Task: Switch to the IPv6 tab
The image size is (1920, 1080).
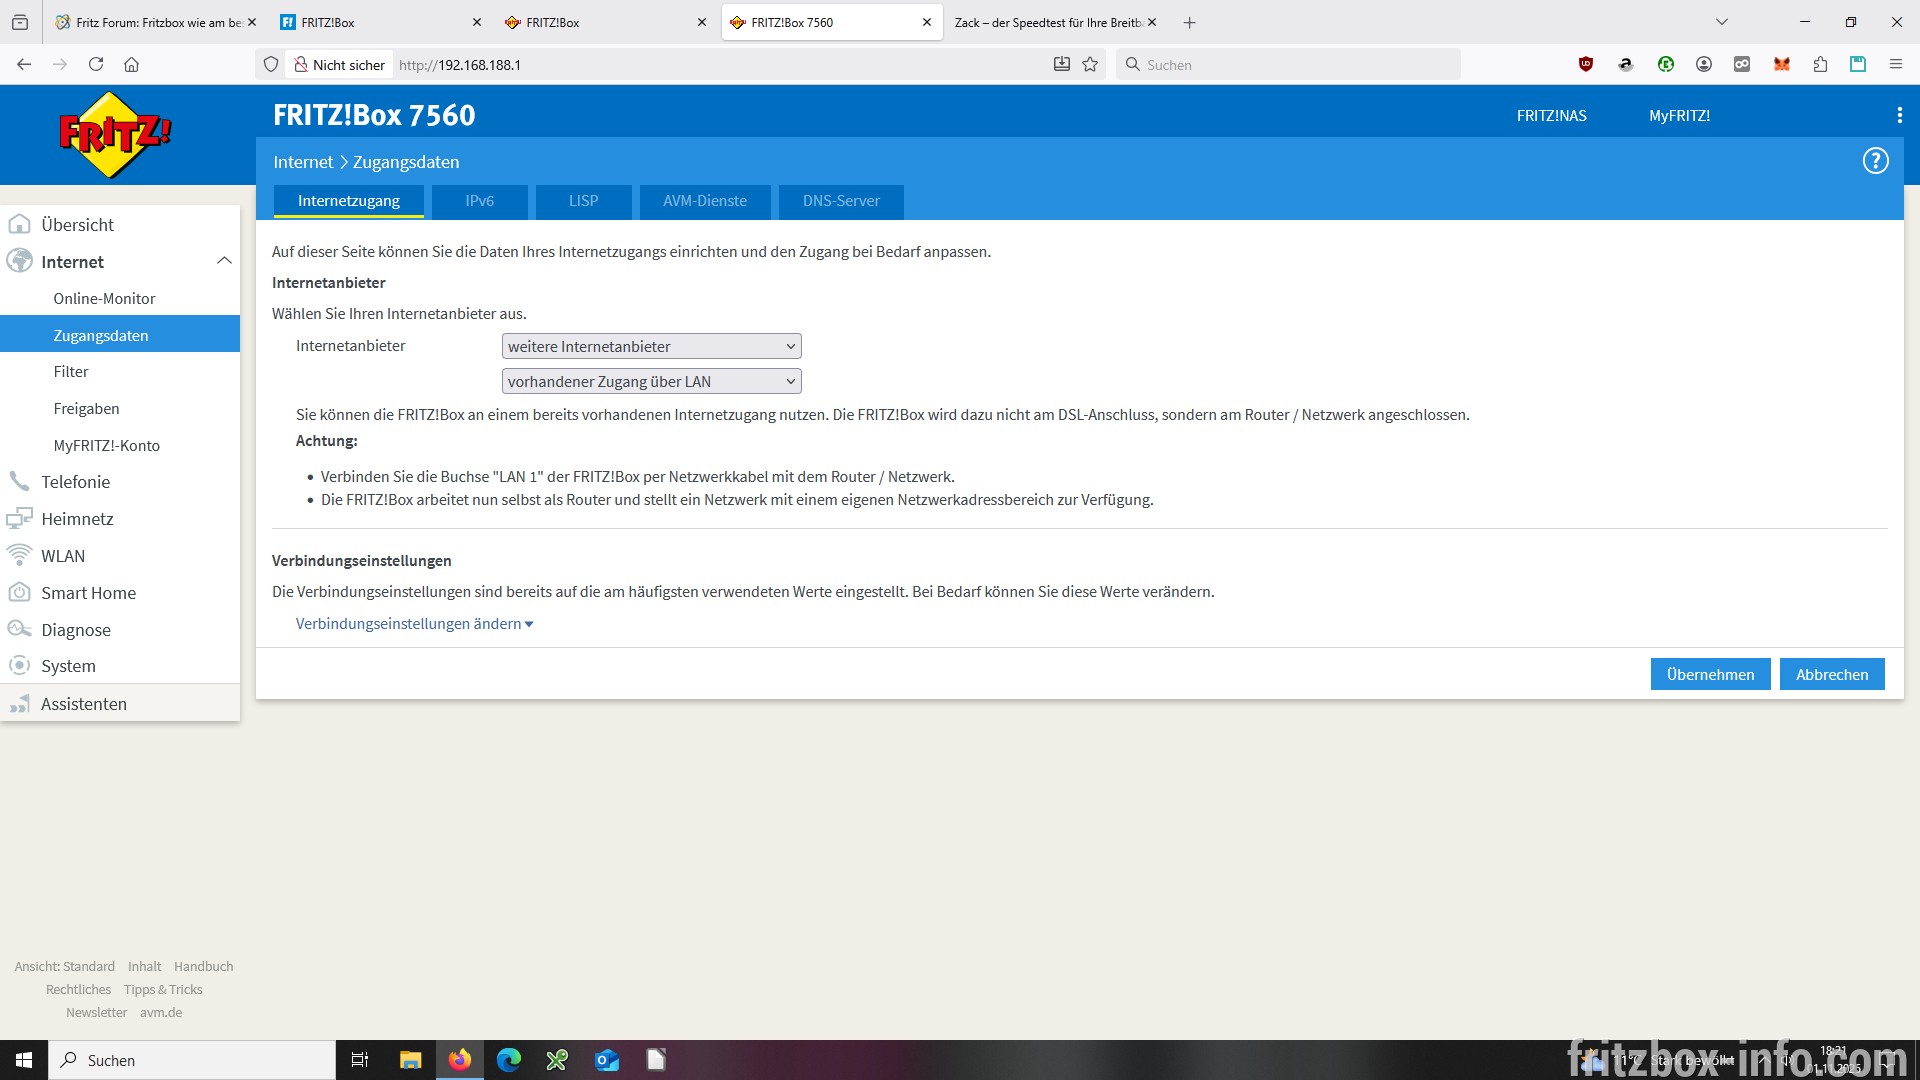Action: (x=479, y=201)
